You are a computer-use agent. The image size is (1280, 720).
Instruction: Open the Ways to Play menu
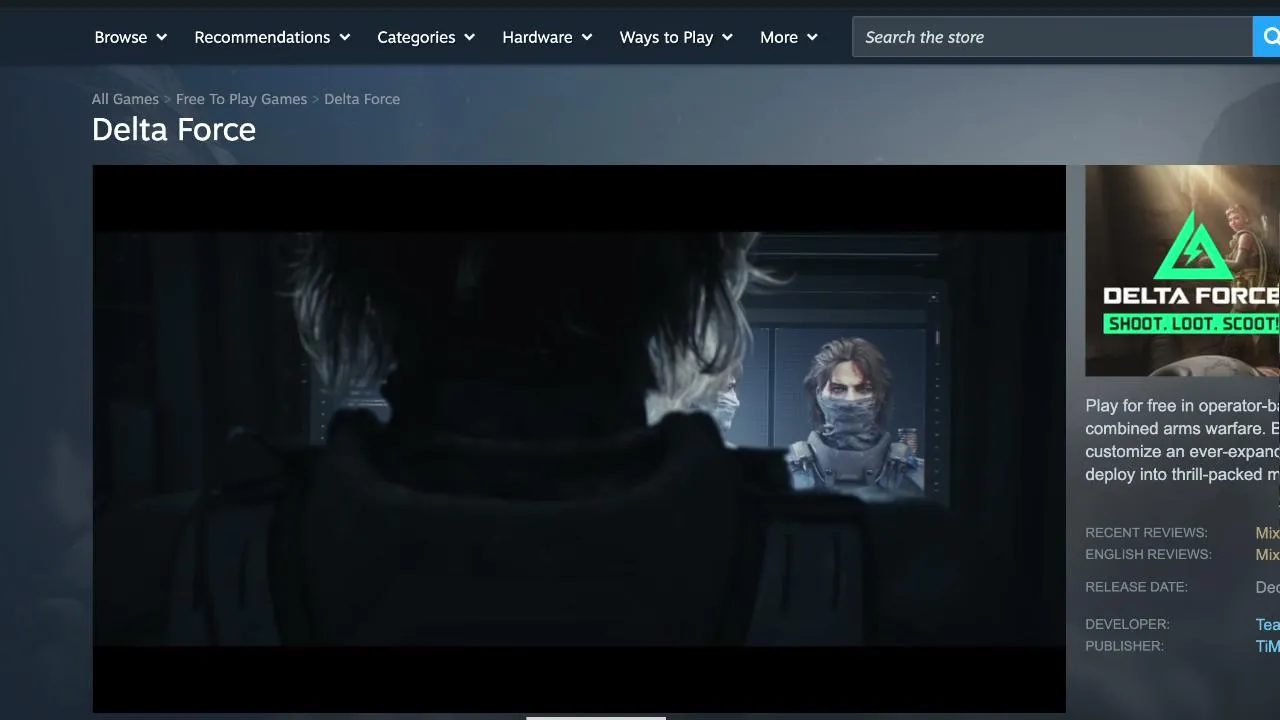[x=676, y=37]
